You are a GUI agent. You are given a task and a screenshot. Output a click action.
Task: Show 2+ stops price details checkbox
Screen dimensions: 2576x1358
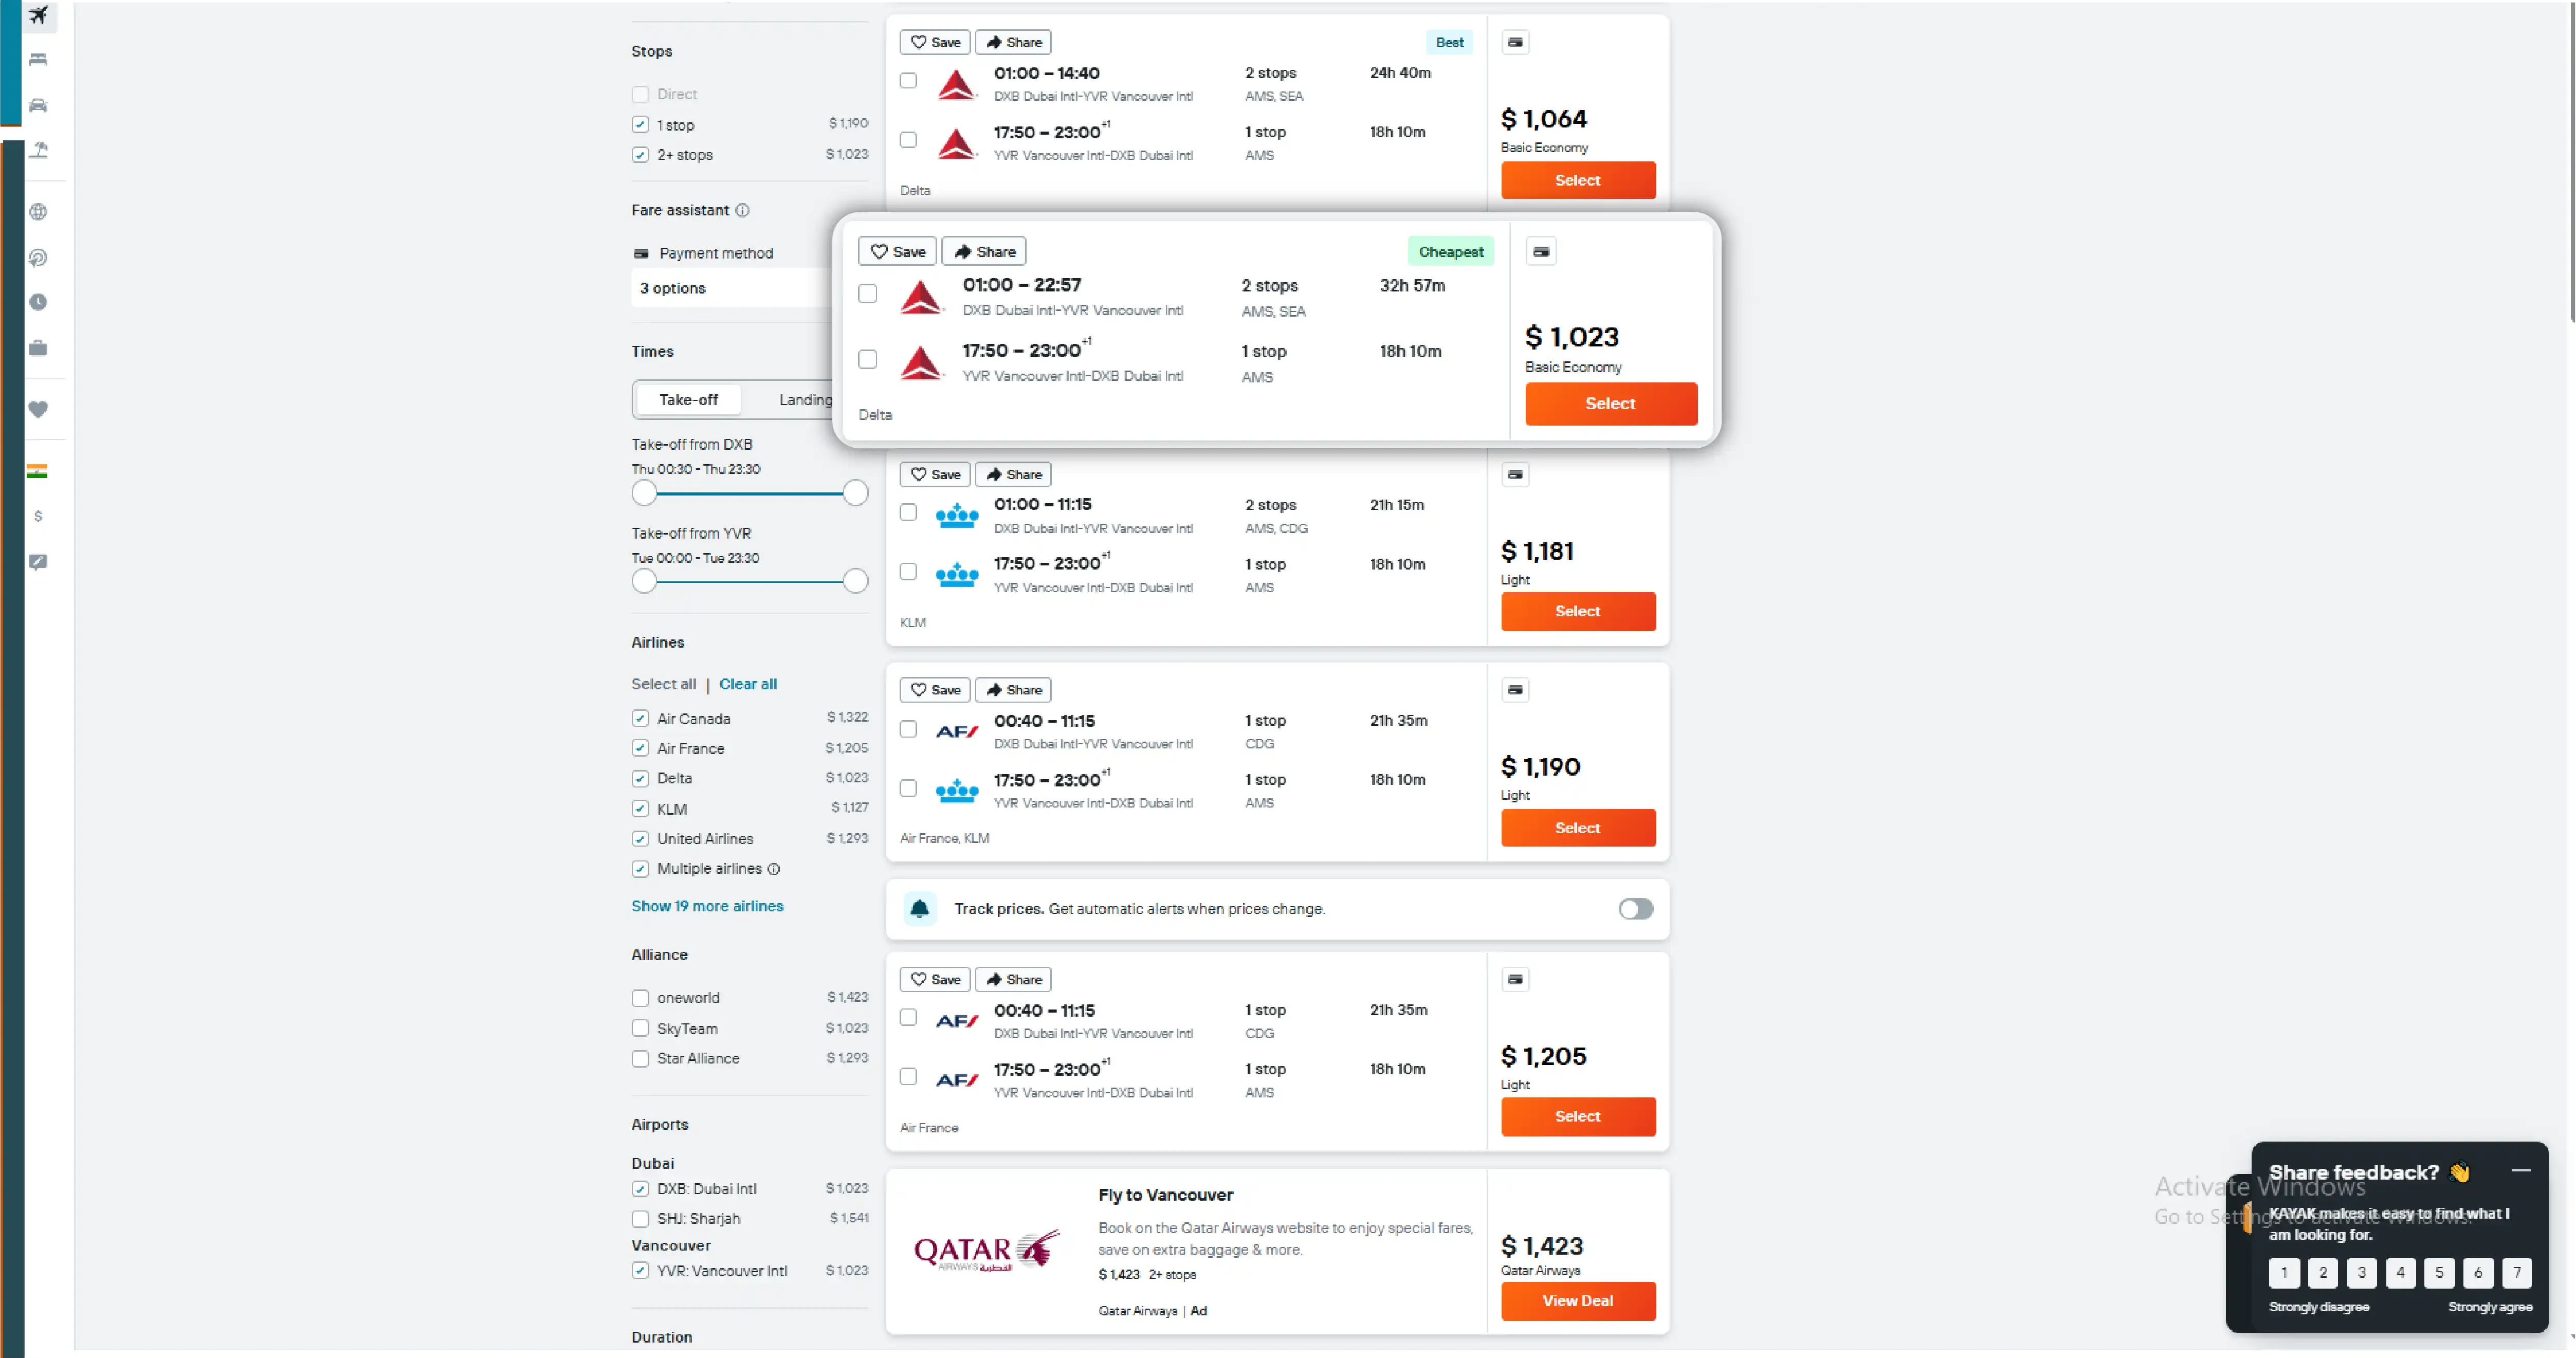(x=640, y=155)
